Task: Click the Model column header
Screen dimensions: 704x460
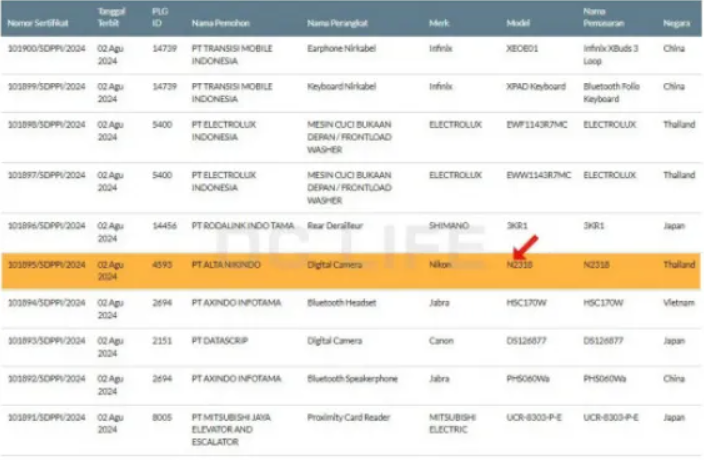Action: click(518, 23)
